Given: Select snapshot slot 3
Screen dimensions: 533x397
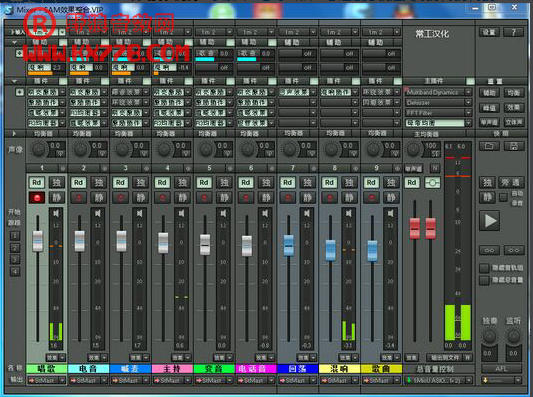Looking at the screenshot, I should [x=15, y=260].
